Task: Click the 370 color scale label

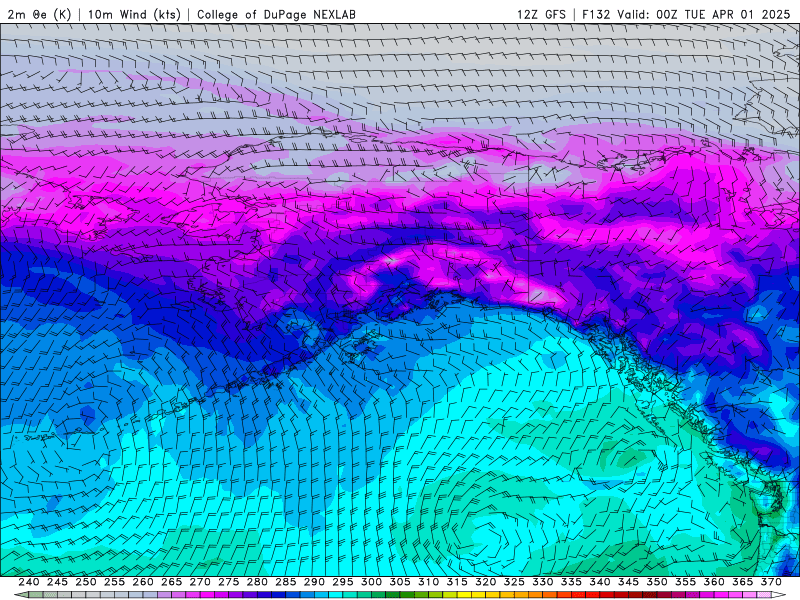Action: tap(771, 582)
